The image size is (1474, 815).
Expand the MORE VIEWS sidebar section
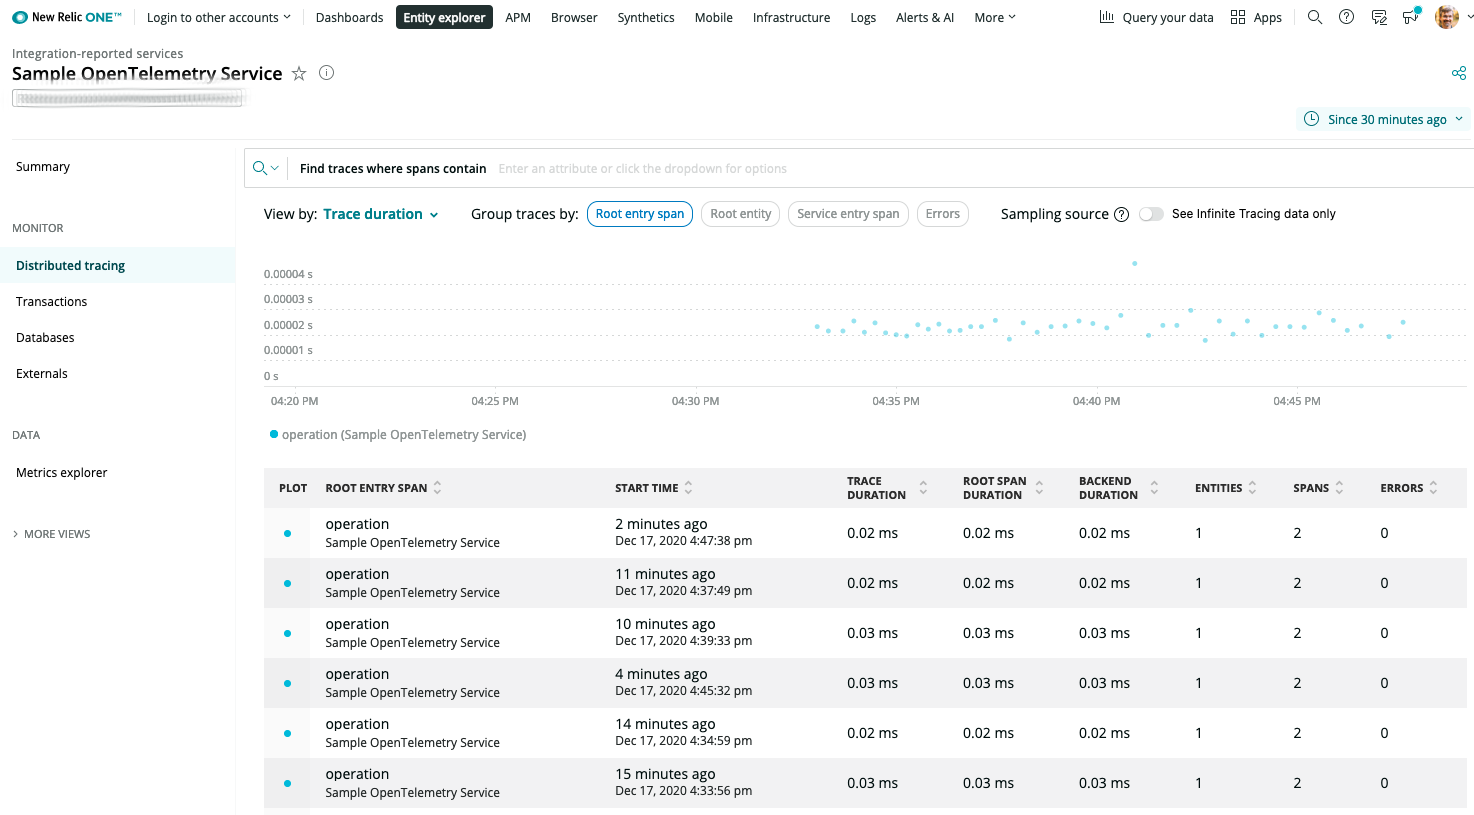click(x=51, y=534)
